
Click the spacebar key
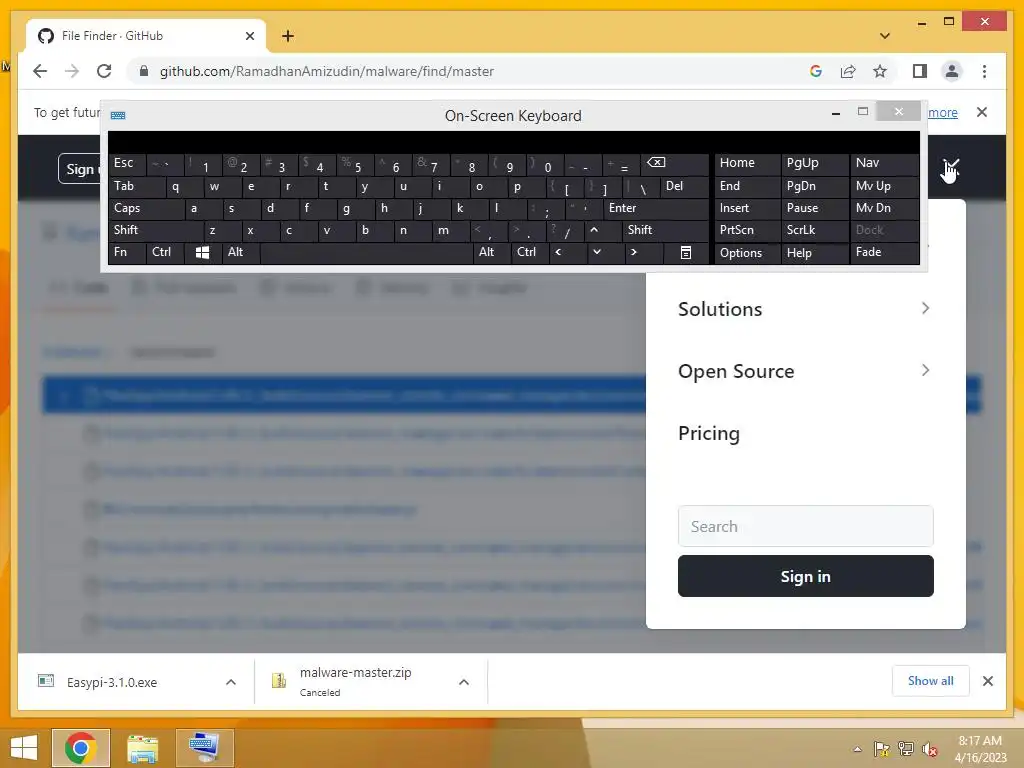[x=366, y=253]
